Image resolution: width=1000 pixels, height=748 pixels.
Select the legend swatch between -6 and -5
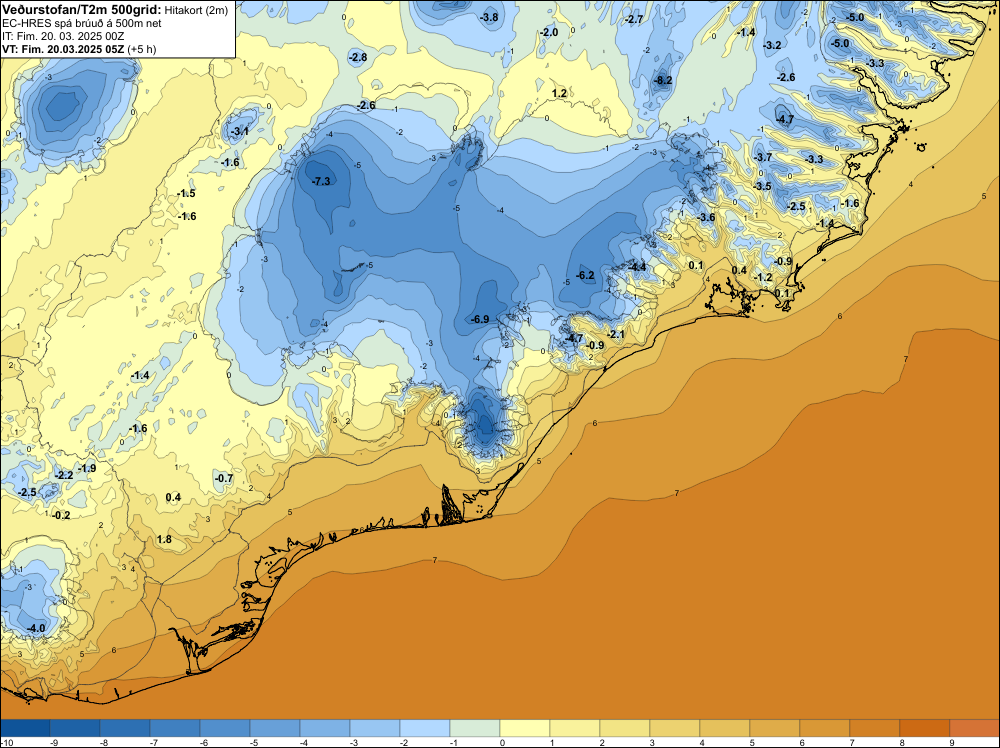(x=224, y=728)
